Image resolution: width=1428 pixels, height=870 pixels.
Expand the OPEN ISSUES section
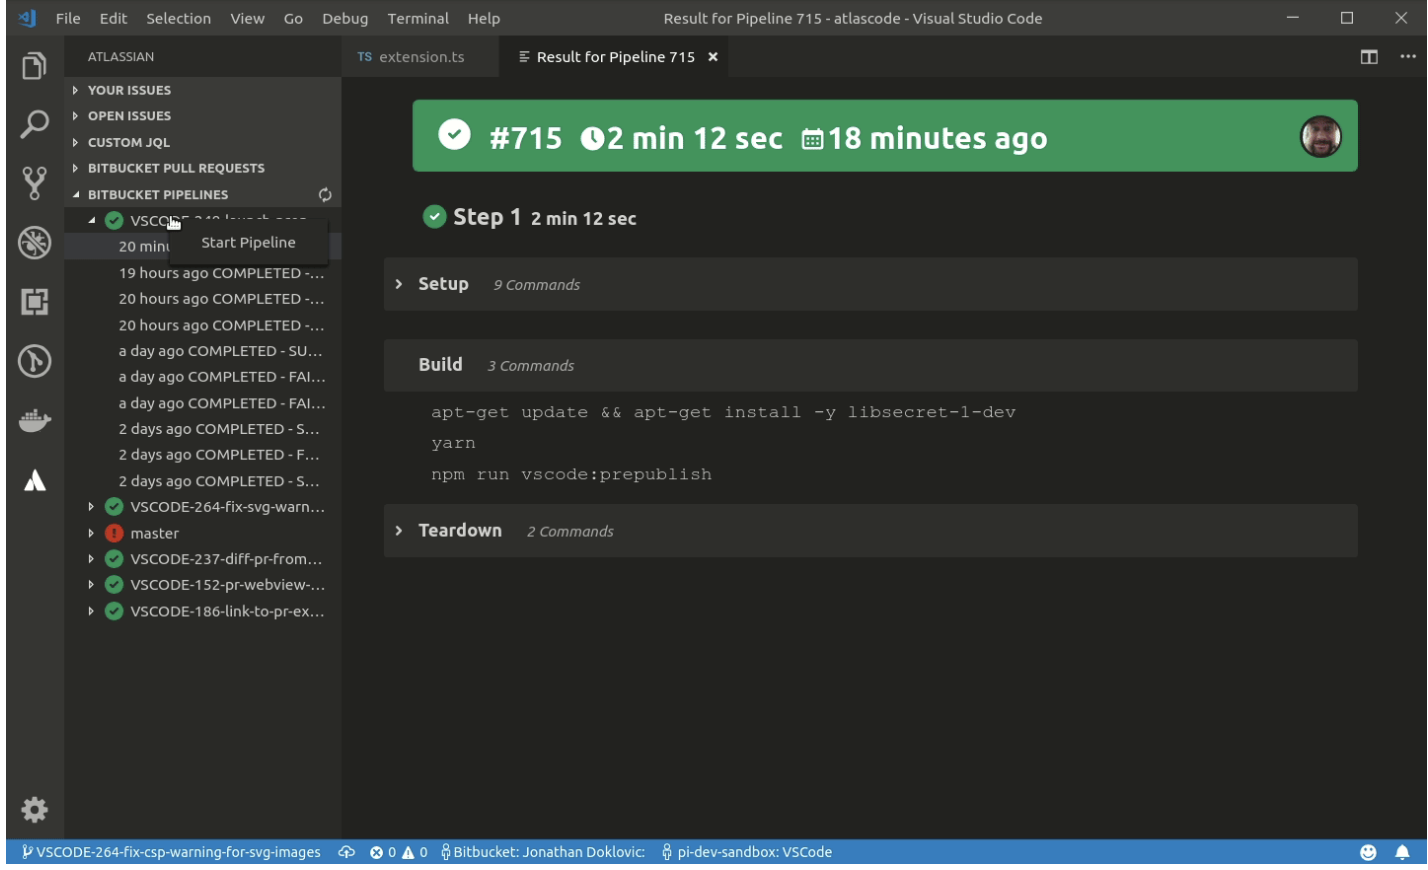pyautogui.click(x=203, y=116)
